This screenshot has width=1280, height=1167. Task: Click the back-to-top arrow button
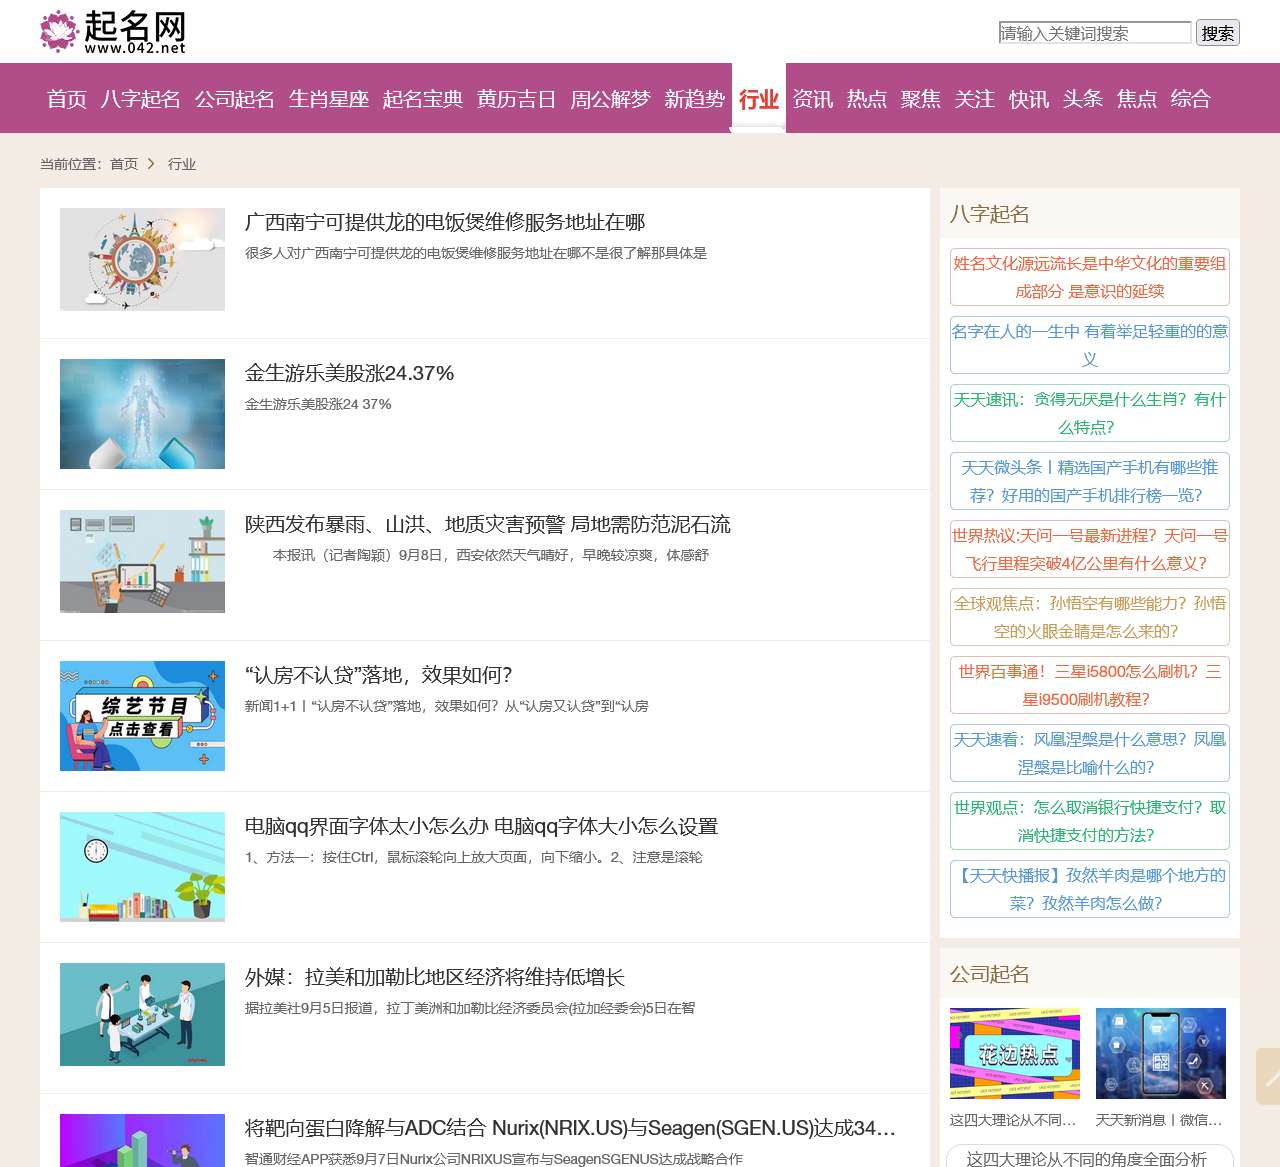pos(1268,1076)
